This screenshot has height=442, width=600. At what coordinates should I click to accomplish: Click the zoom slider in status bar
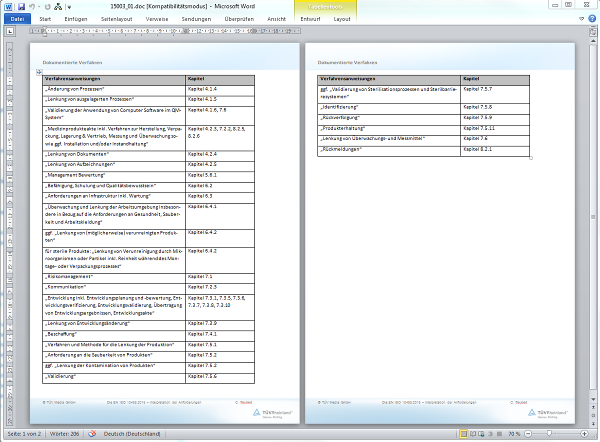[x=549, y=436]
